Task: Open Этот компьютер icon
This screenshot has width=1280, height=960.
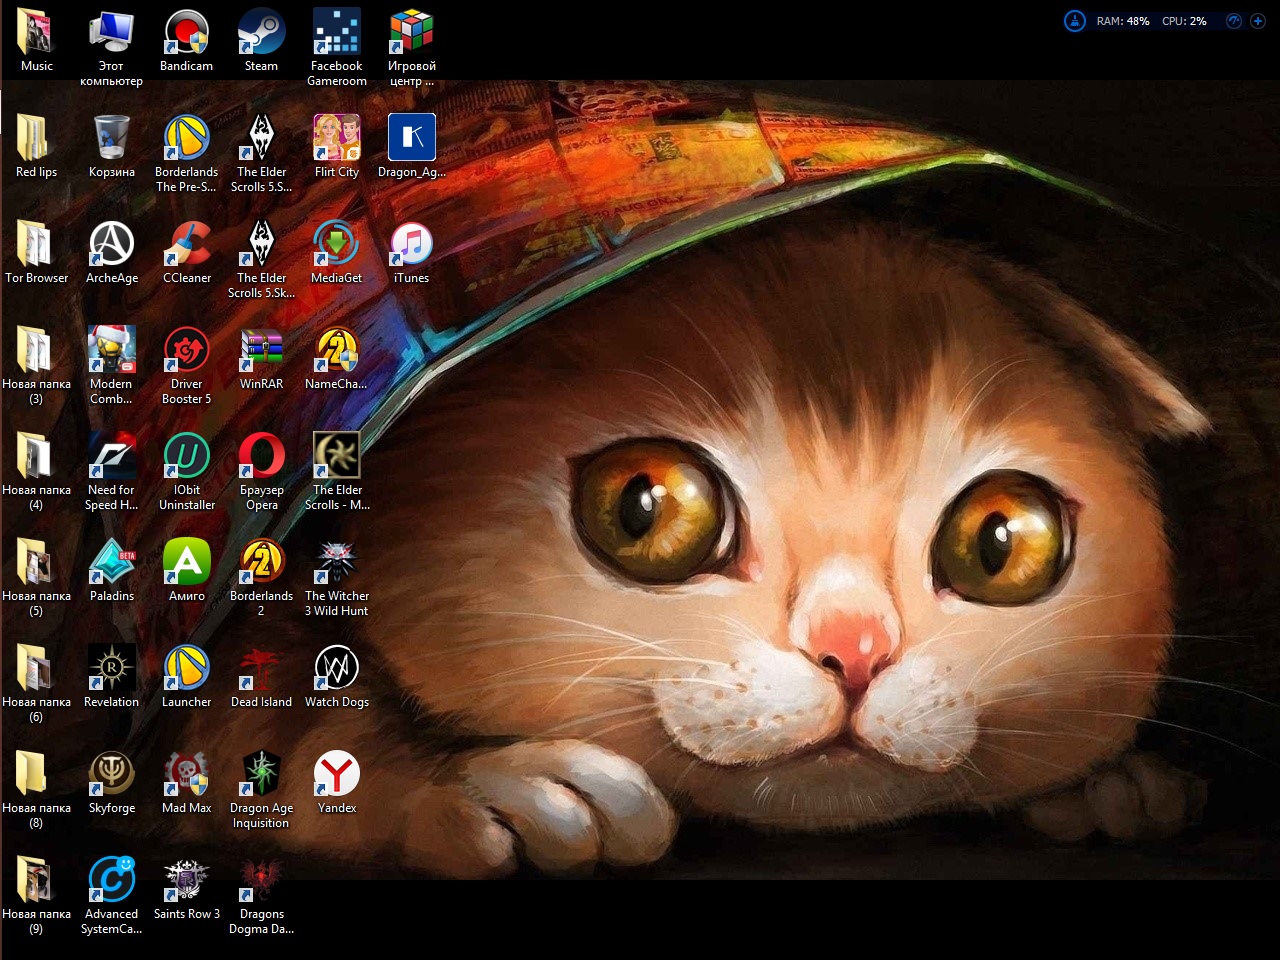Action: (x=111, y=48)
